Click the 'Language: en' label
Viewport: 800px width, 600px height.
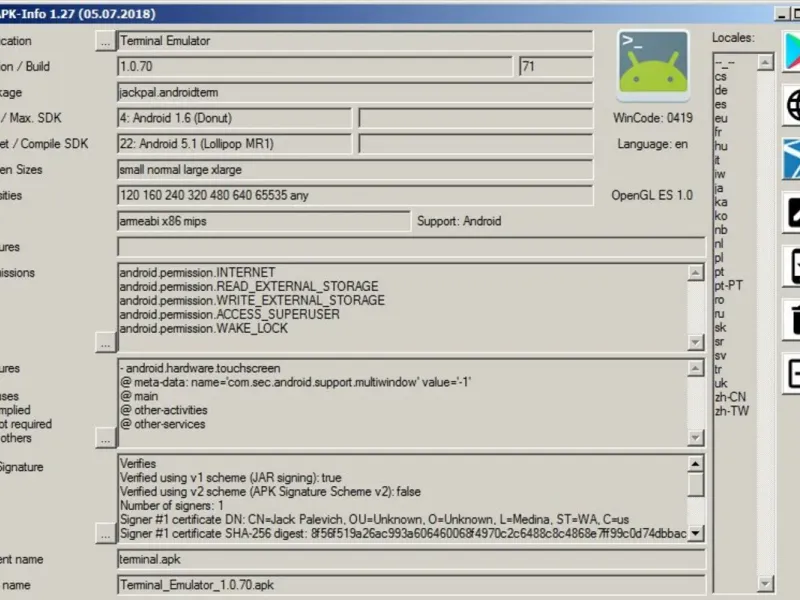tap(653, 144)
